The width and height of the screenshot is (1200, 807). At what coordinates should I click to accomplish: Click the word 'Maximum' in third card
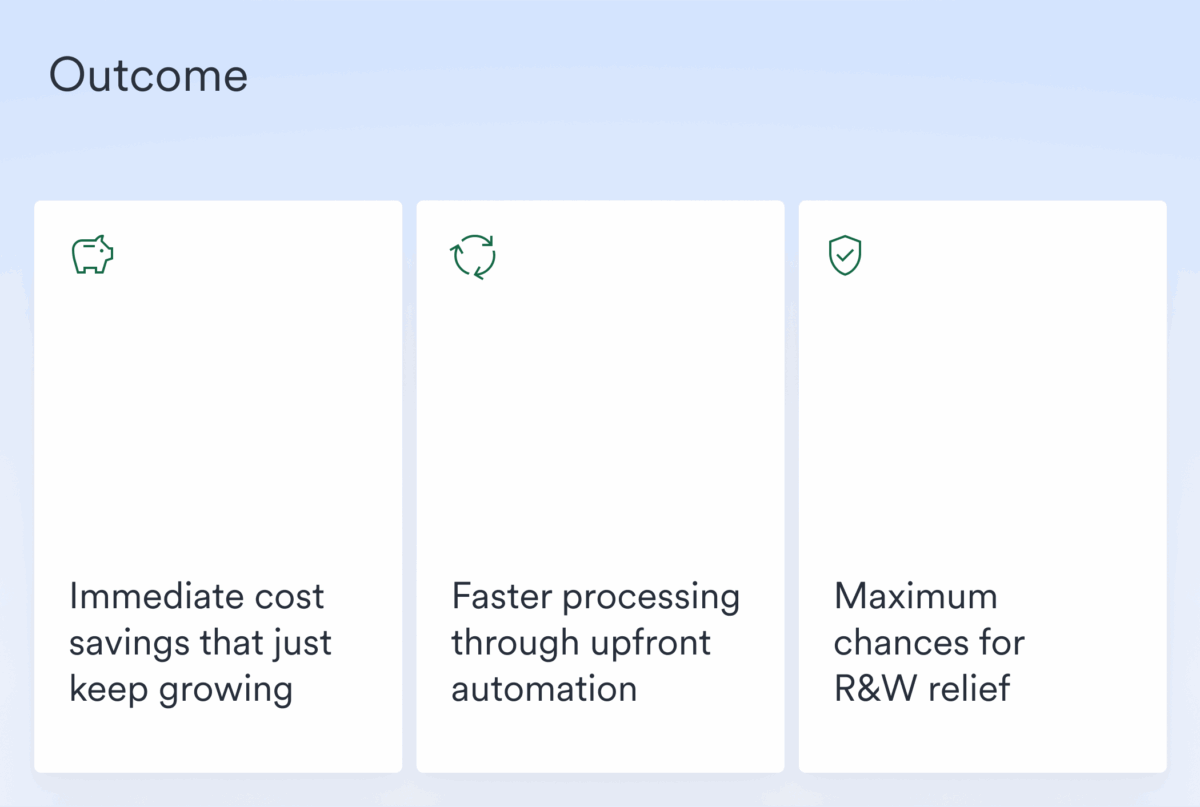916,597
